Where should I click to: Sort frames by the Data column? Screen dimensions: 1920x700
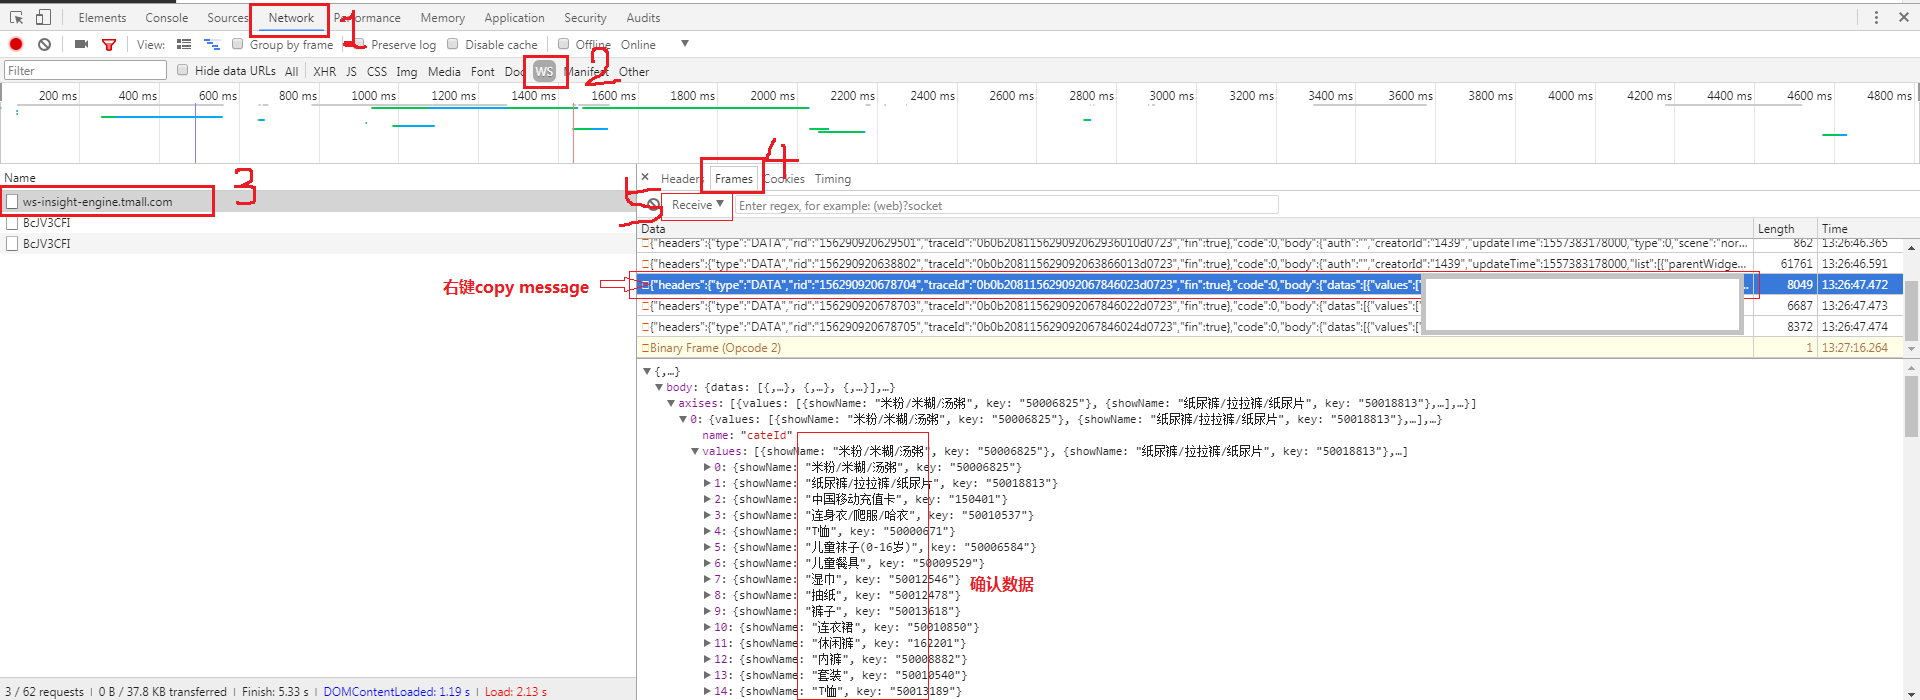1195,228
